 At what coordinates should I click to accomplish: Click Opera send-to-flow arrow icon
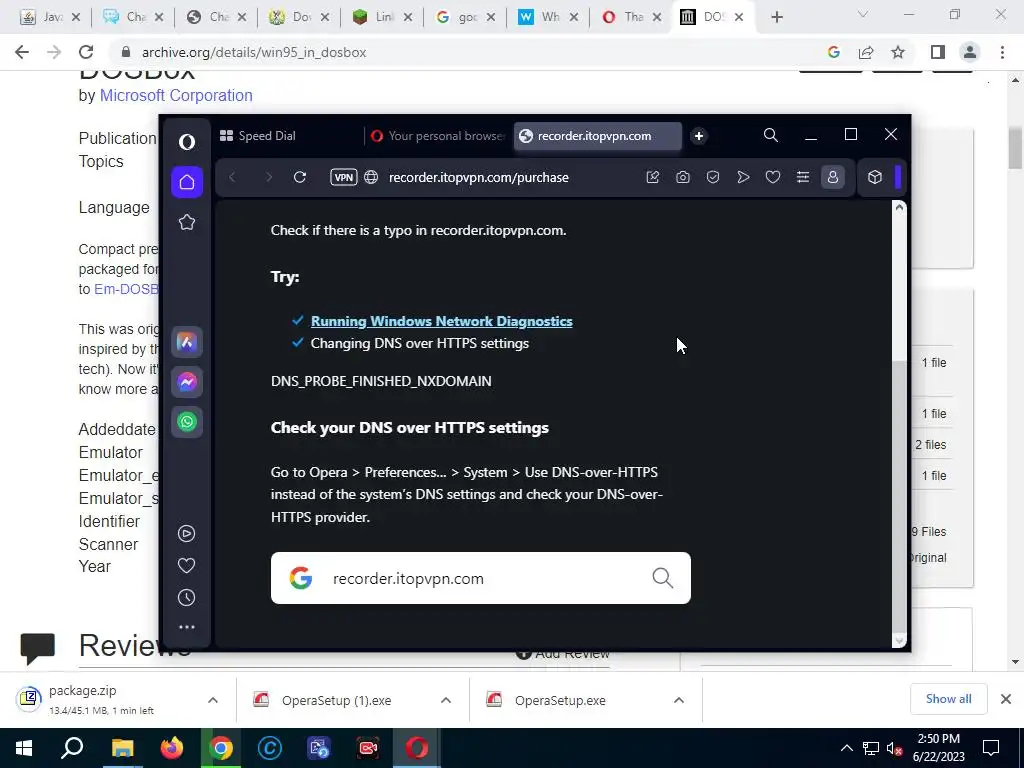pyautogui.click(x=743, y=177)
